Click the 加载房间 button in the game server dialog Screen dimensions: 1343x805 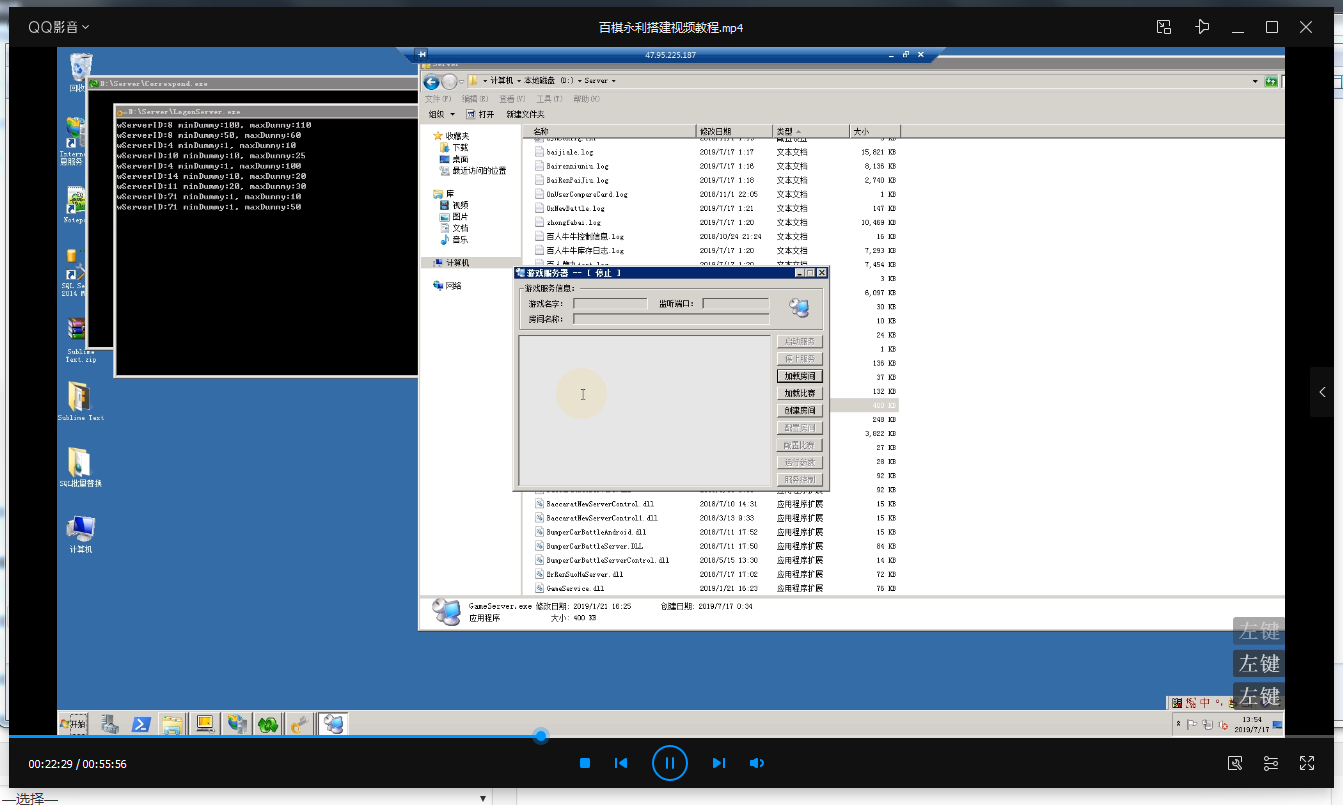(800, 376)
